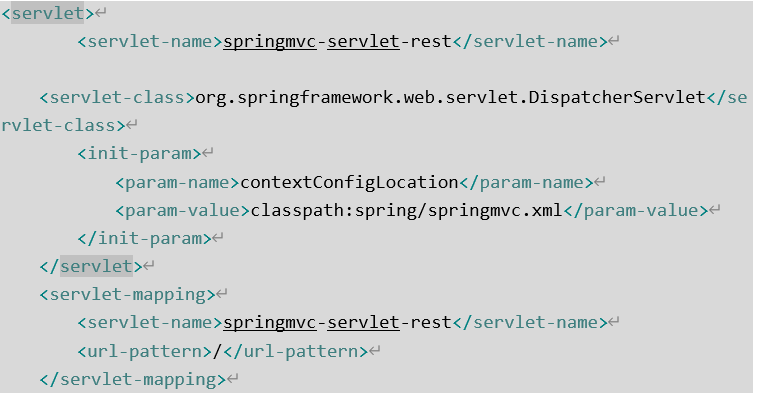
Task: Click the opening <servlet-class> tag
Action: coord(117,98)
